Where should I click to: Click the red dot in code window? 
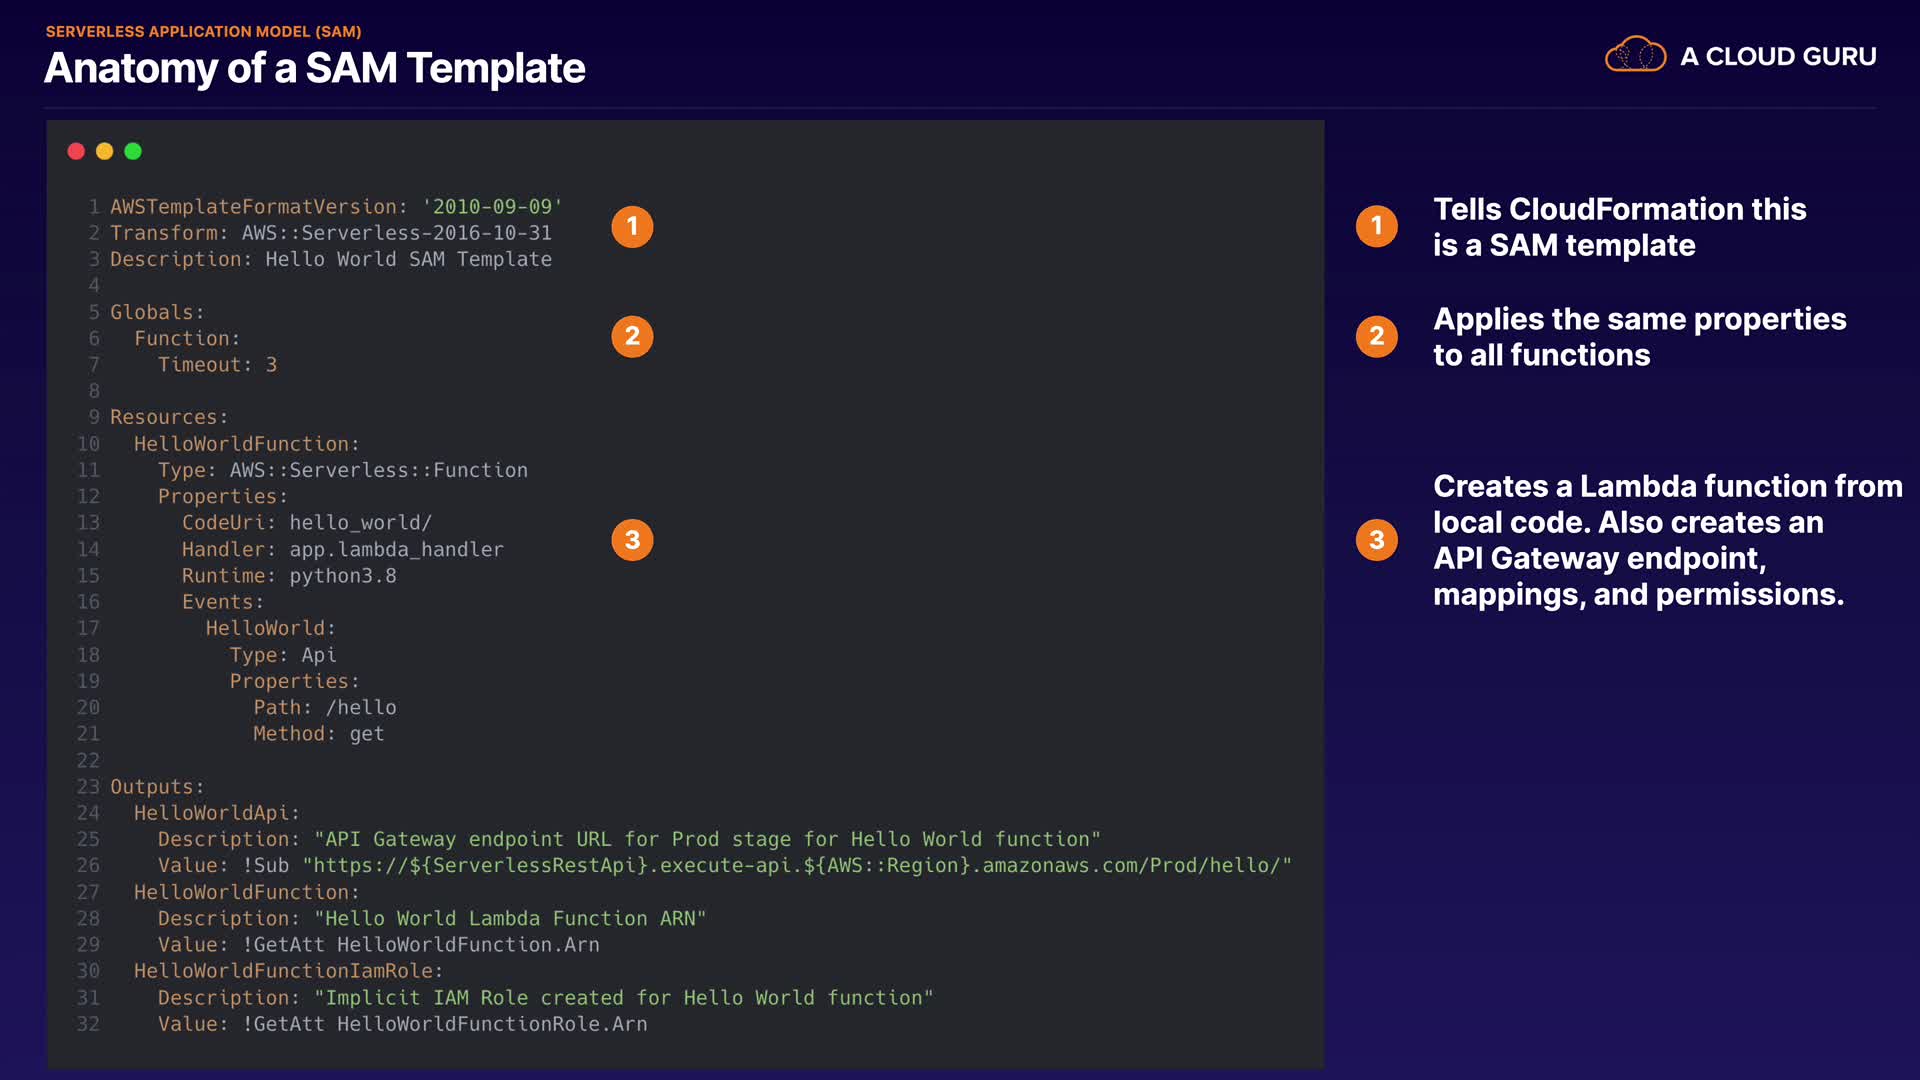[x=76, y=151]
